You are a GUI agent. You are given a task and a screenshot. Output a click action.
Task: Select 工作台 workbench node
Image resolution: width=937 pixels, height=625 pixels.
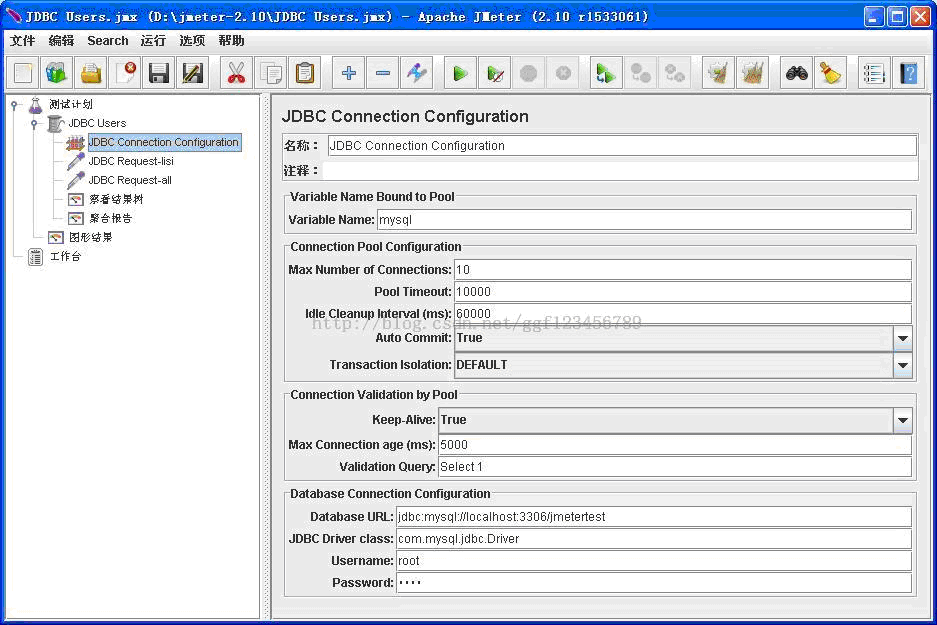[65, 256]
